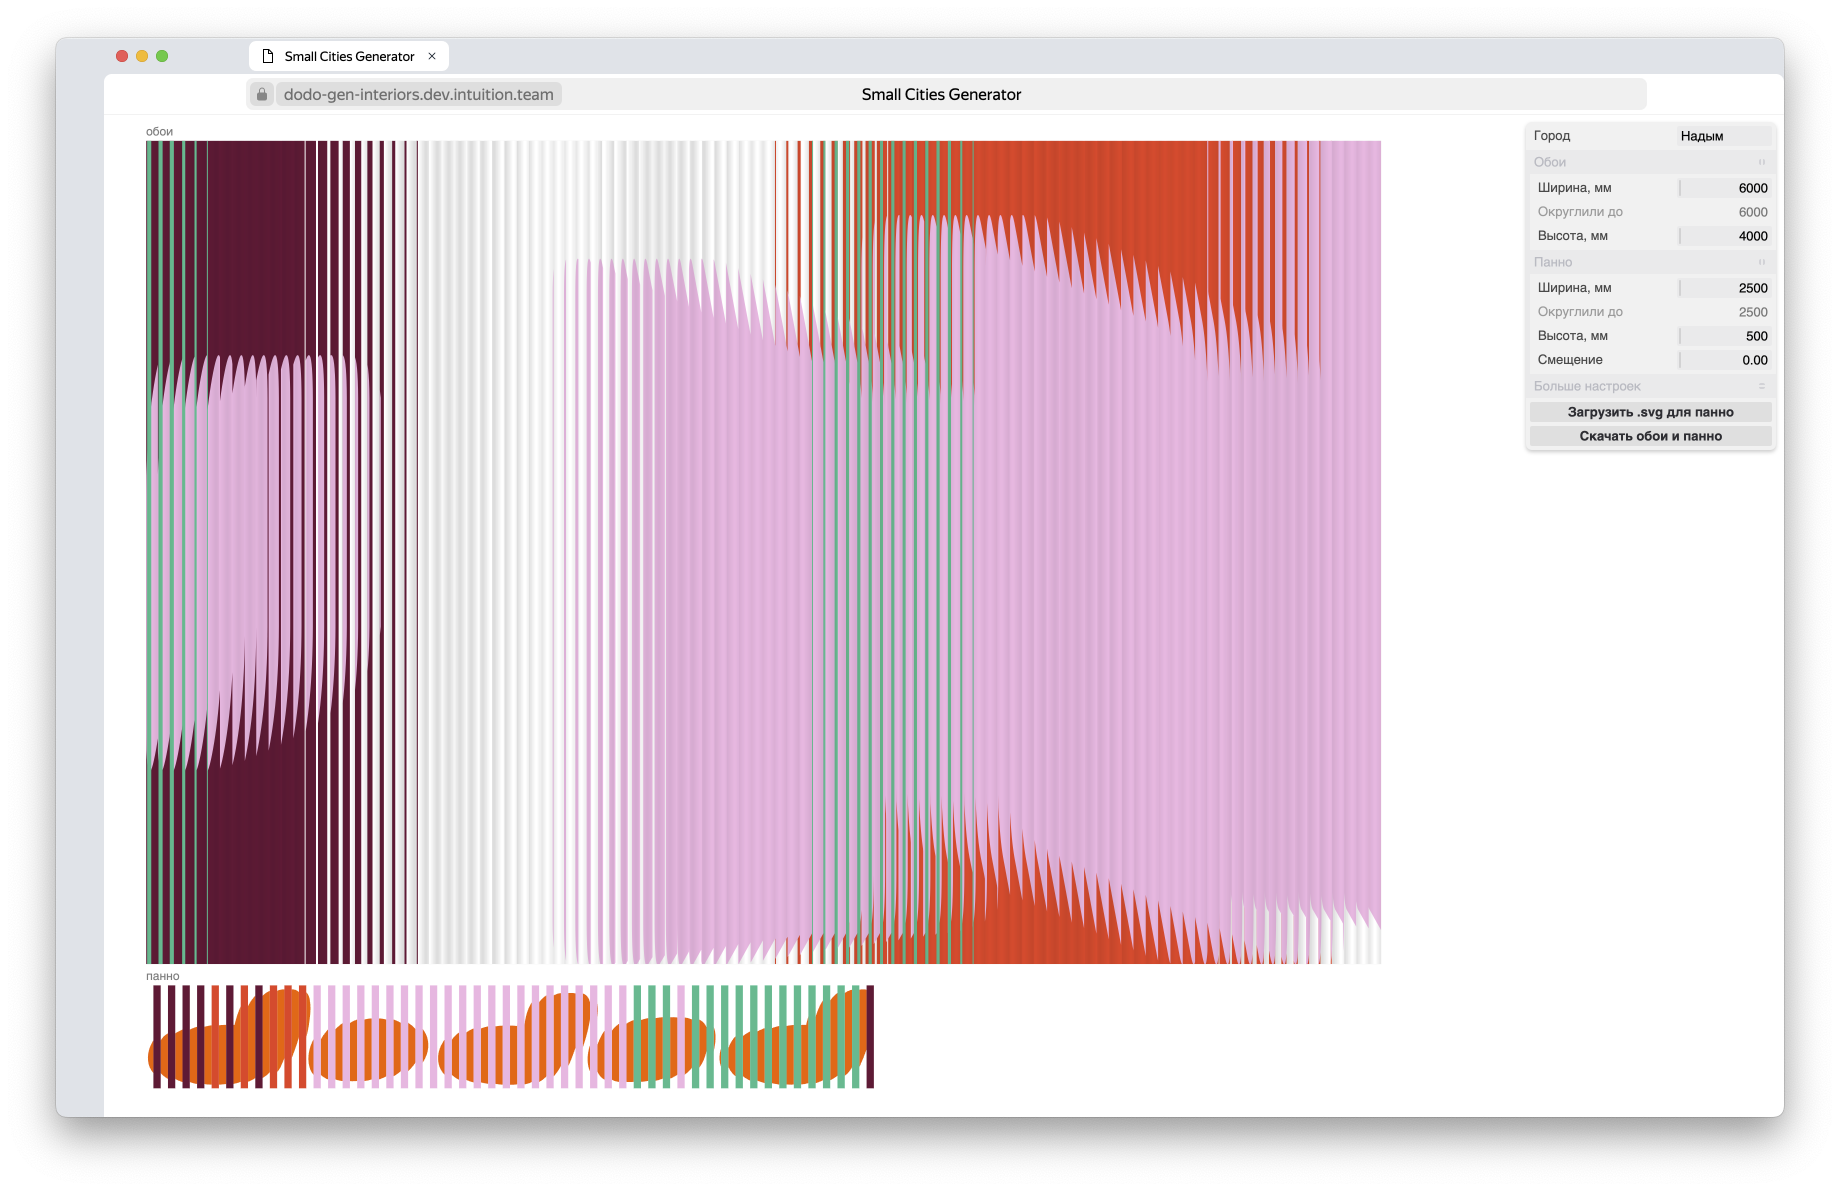Expand the Больше настроек section
This screenshot has height=1191, width=1840.
[1650, 386]
